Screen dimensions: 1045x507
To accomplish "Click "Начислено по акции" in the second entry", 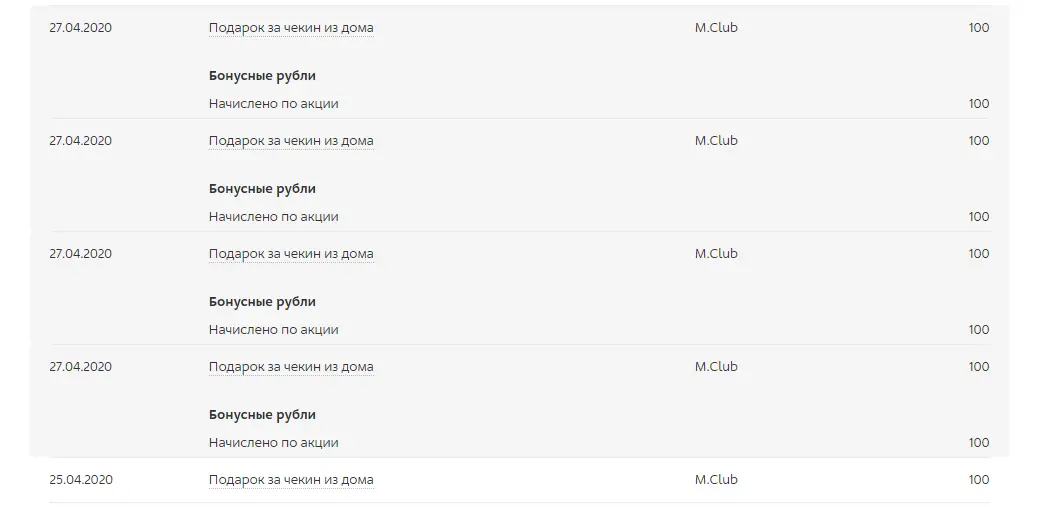I will click(x=273, y=217).
